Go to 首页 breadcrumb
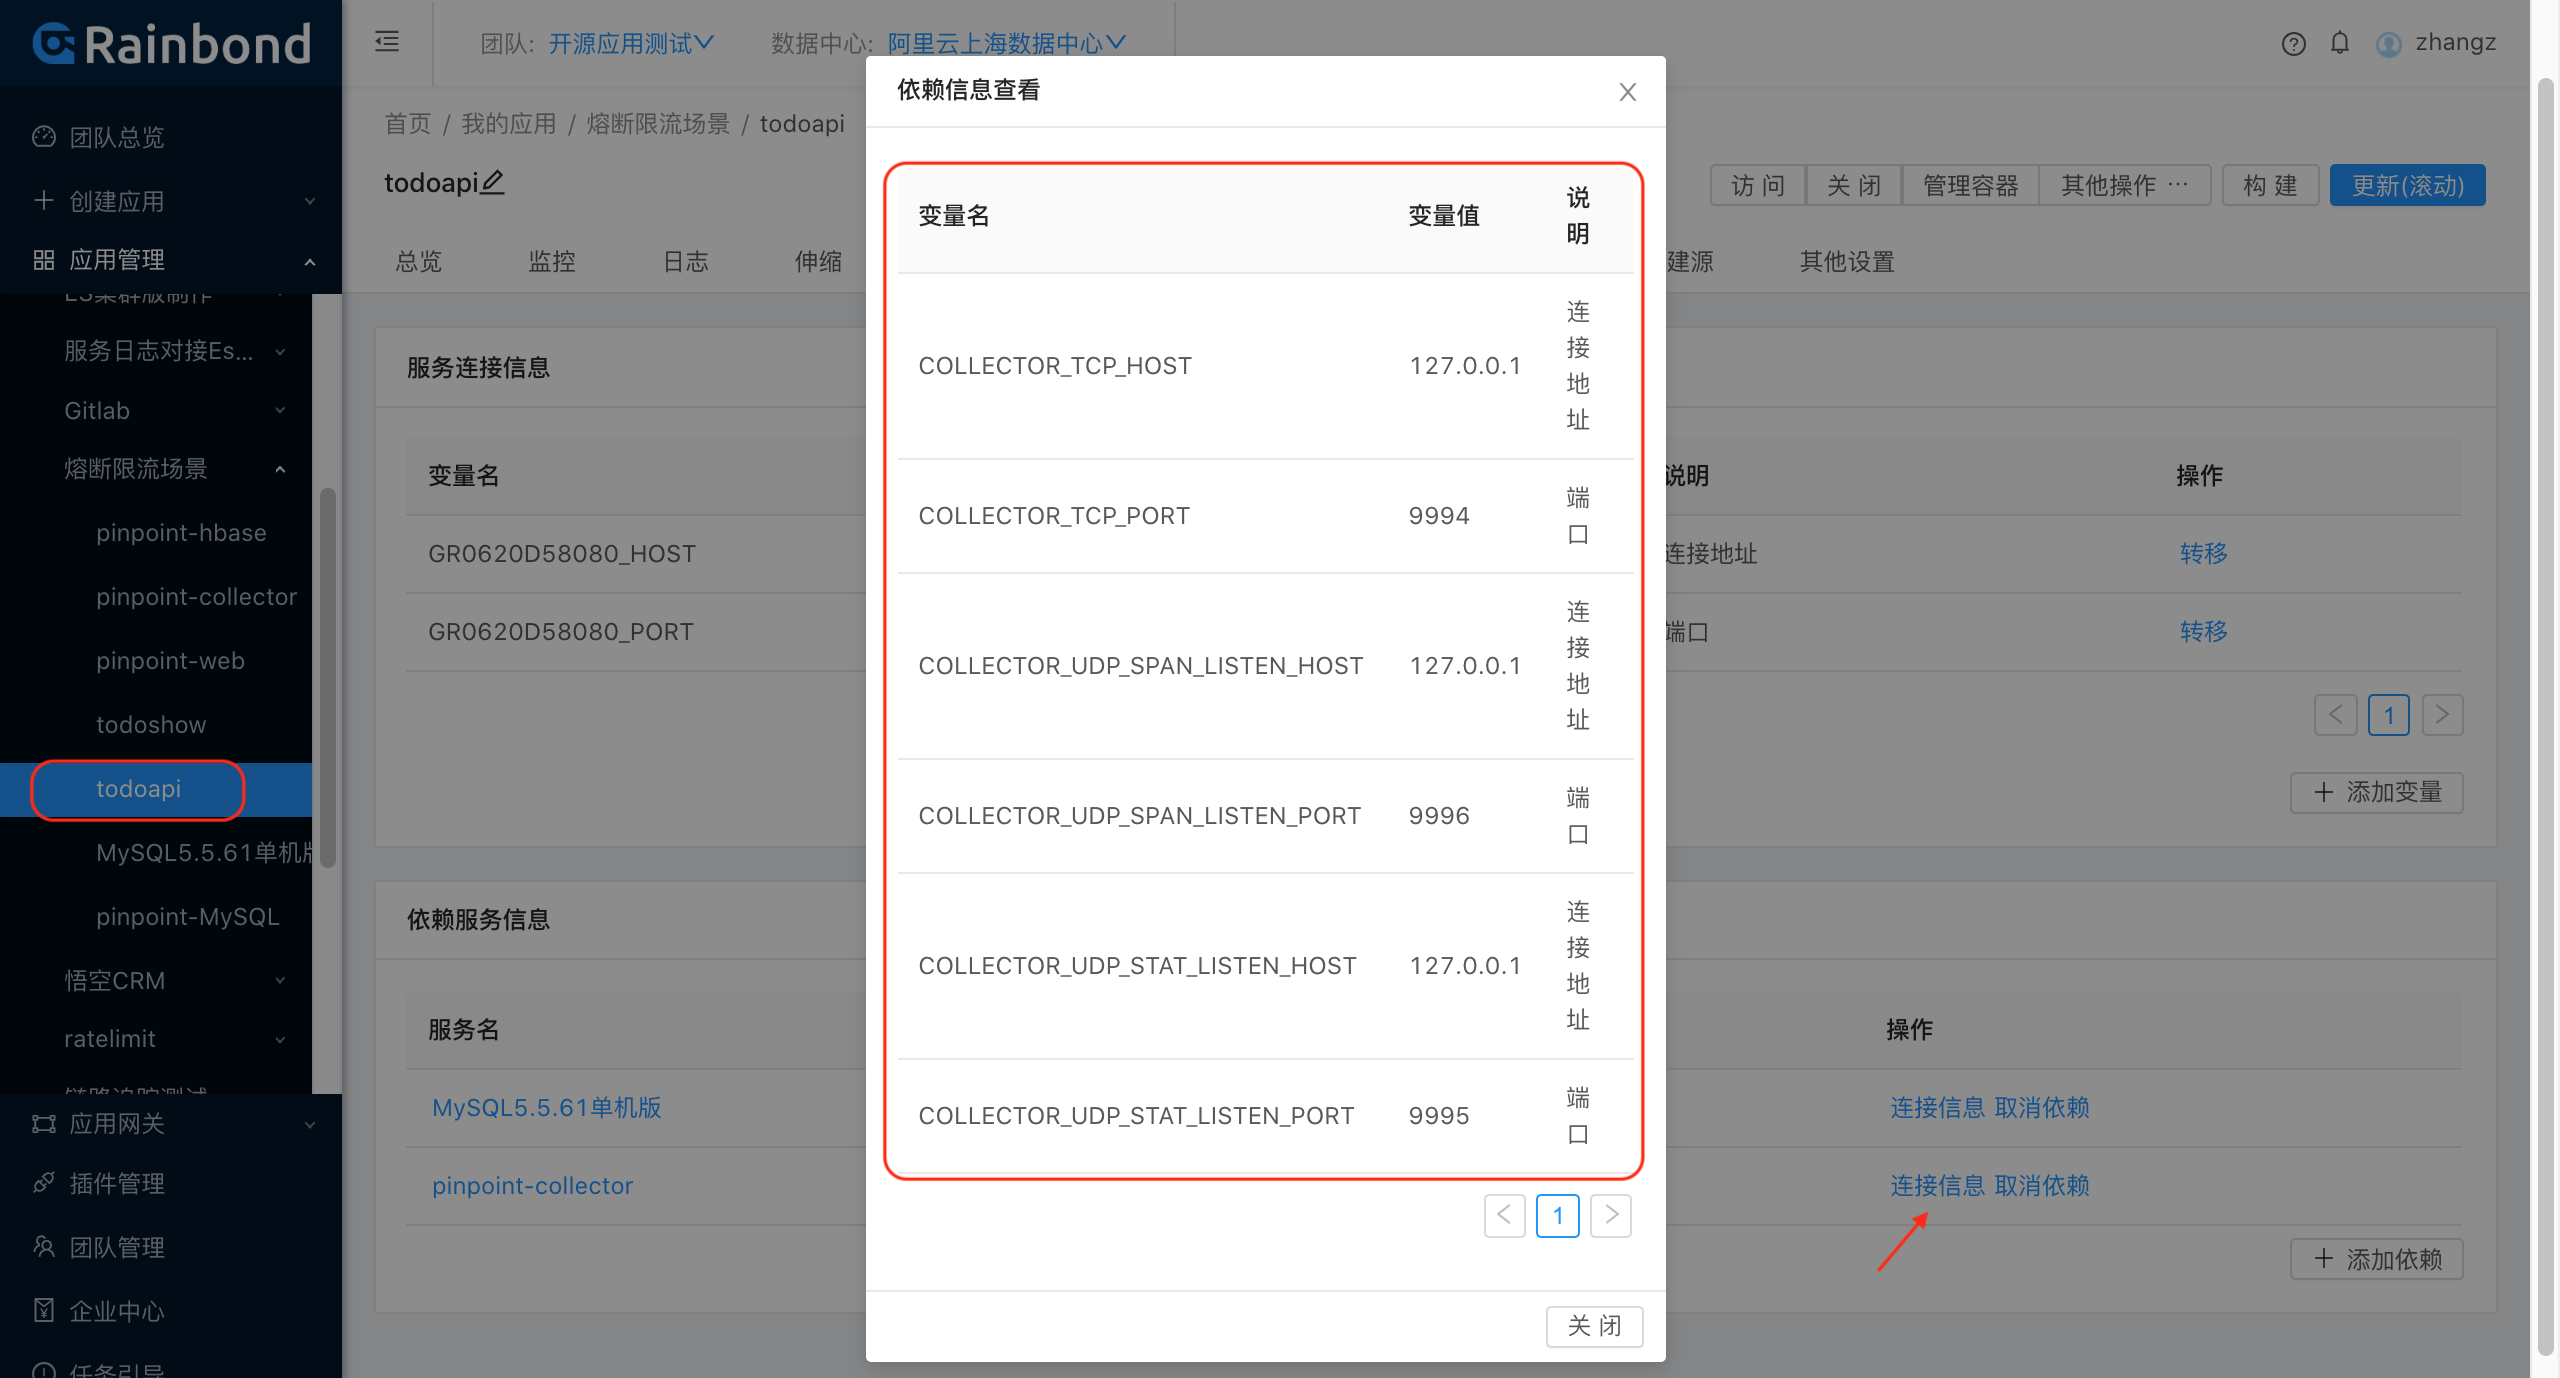 (408, 124)
